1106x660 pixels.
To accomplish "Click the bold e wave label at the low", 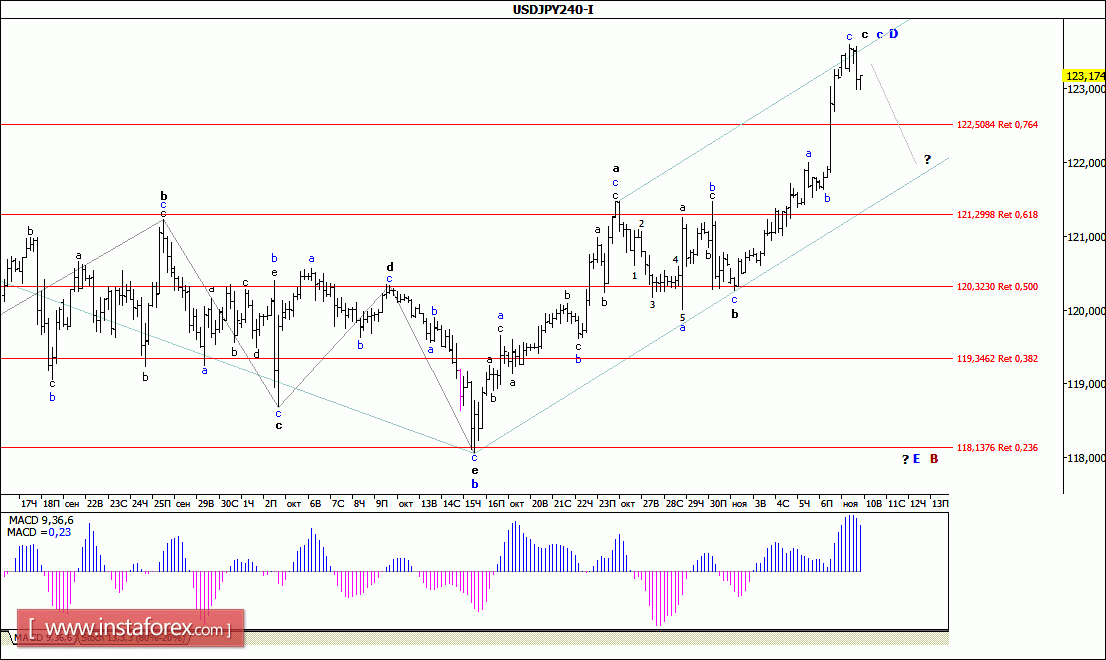I will click(475, 470).
